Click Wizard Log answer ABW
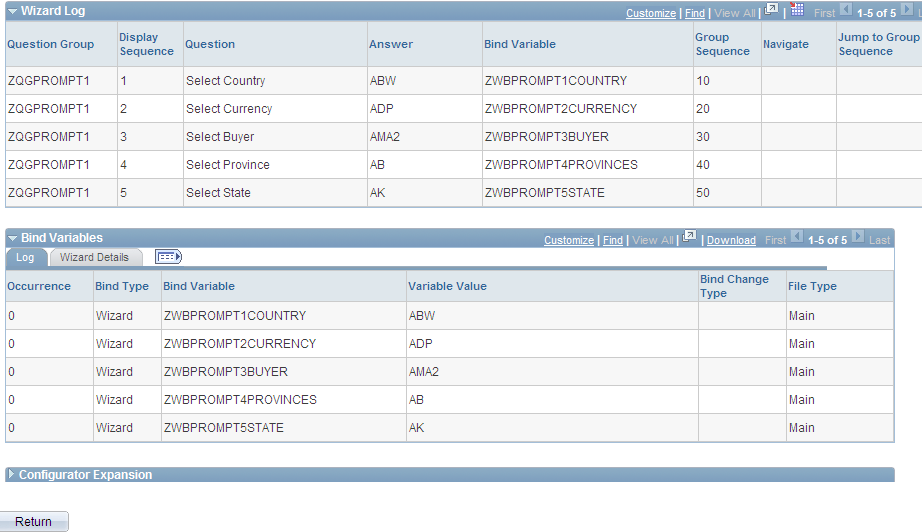This screenshot has width=922, height=532. point(383,81)
